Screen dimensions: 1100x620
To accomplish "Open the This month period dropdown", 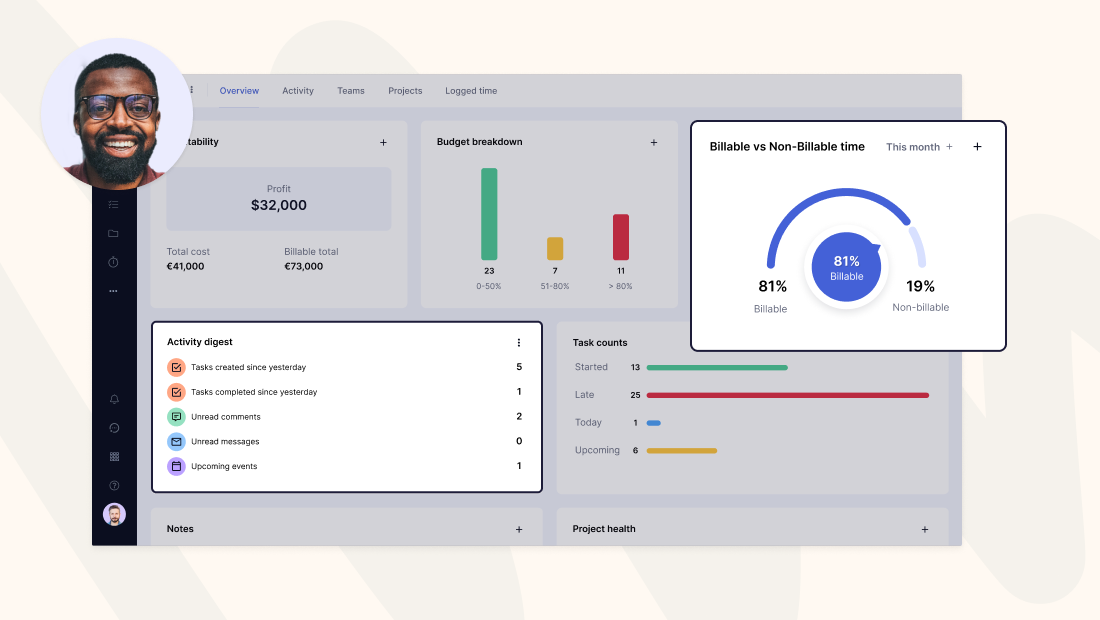I will point(912,146).
